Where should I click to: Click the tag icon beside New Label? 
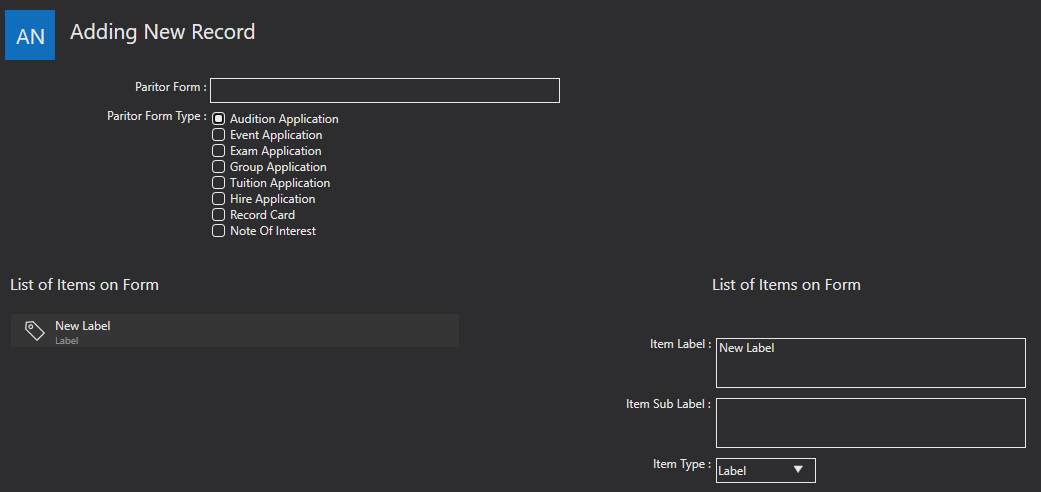(x=35, y=331)
